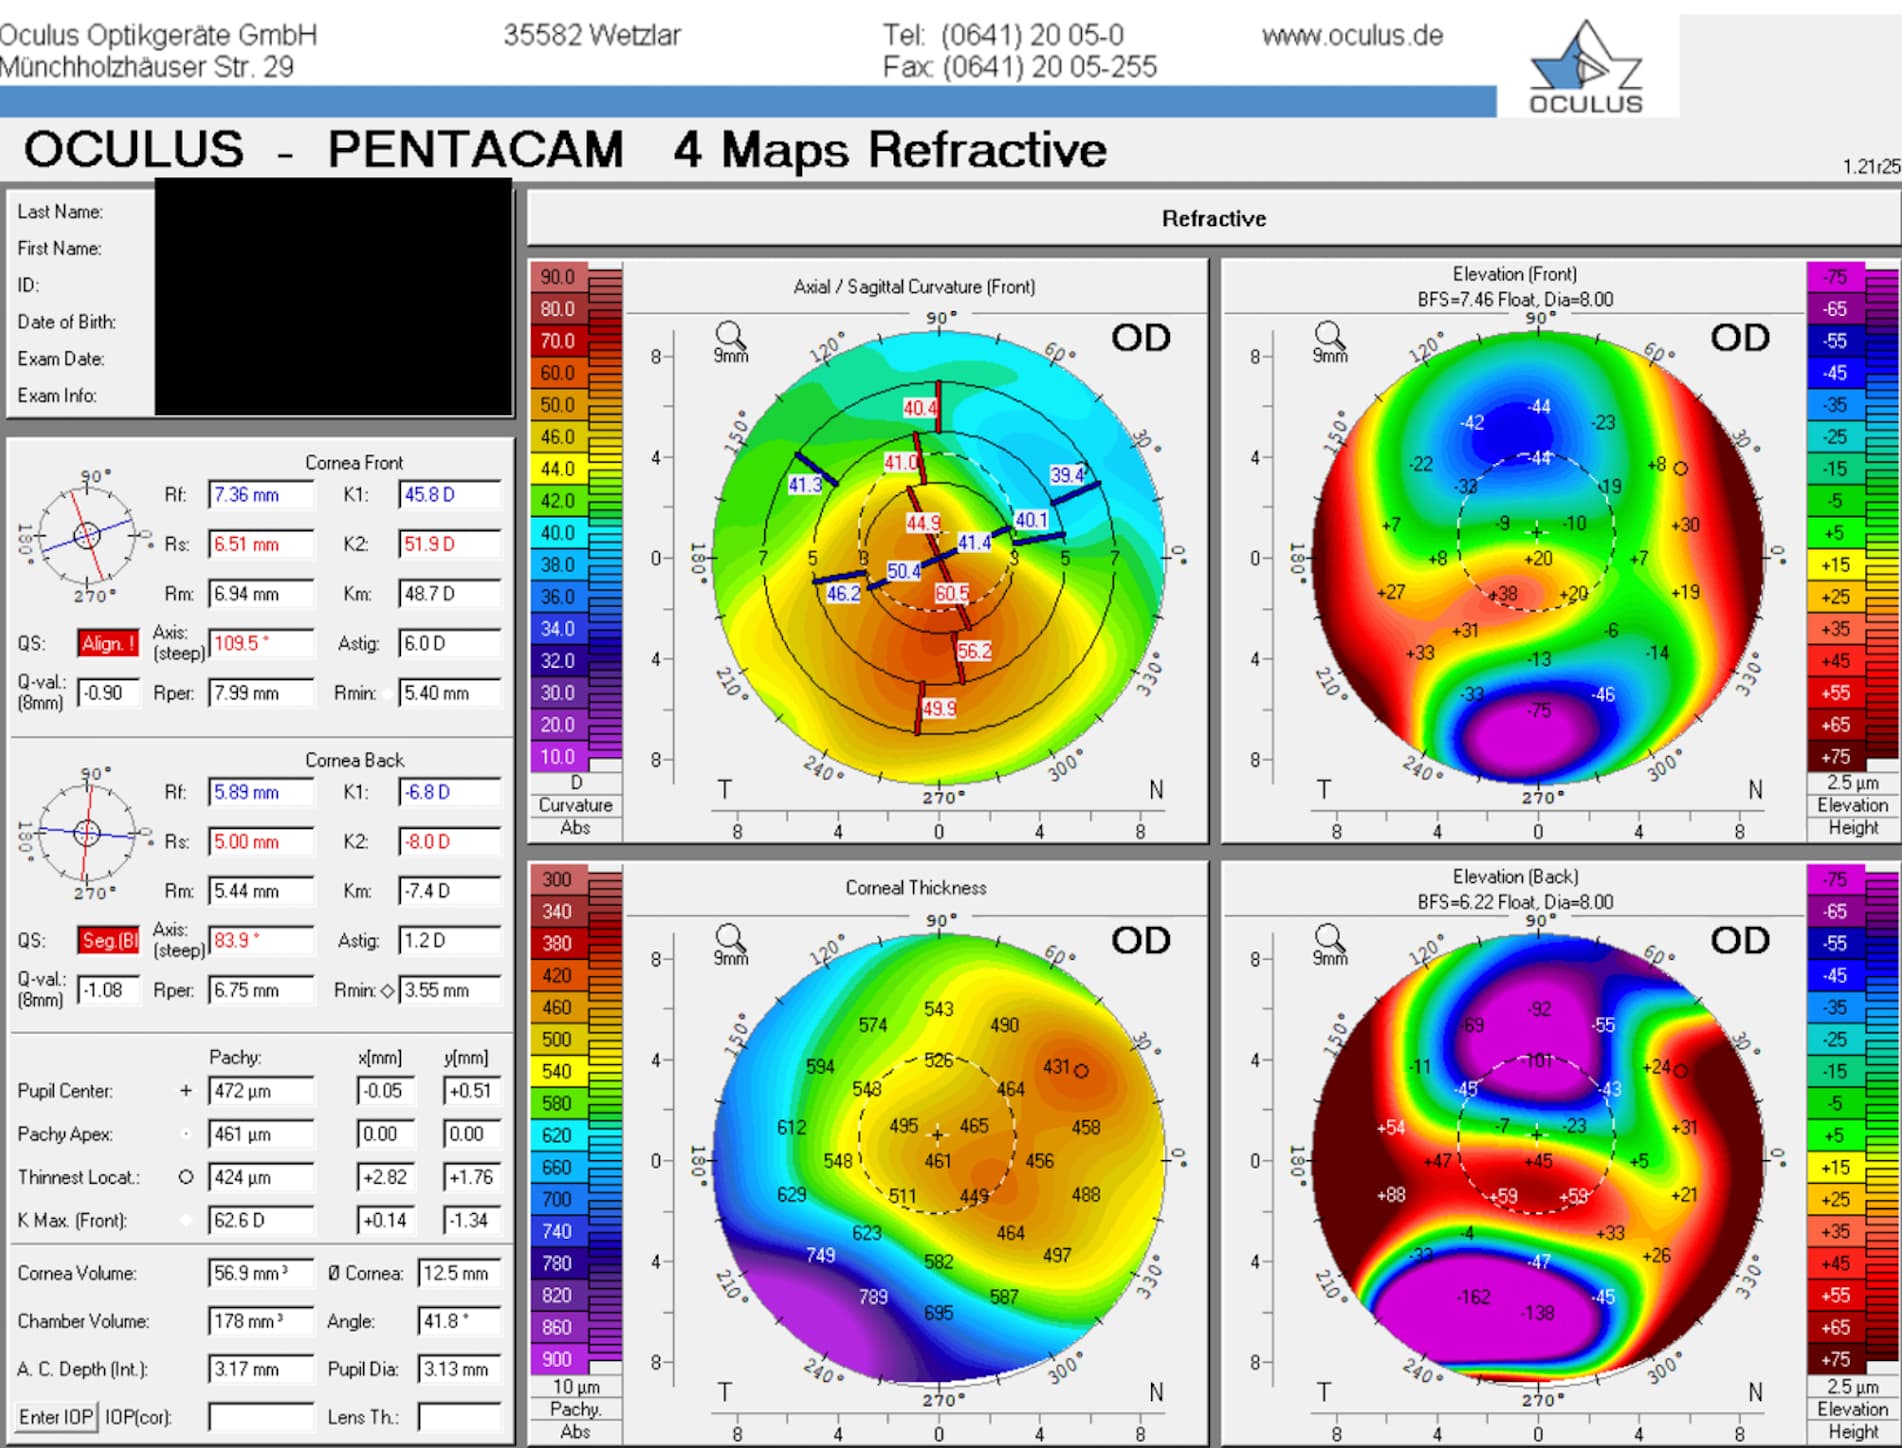Image resolution: width=1902 pixels, height=1448 pixels.
Task: Open the Elevation selector under the back map scale
Action: 1853,1408
